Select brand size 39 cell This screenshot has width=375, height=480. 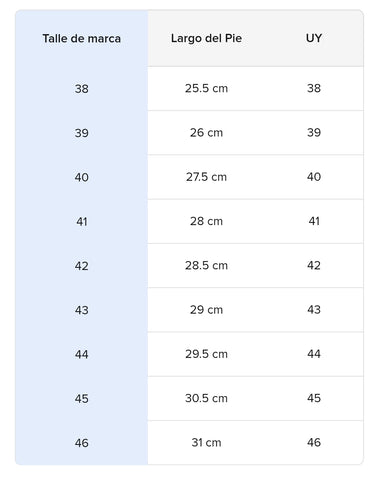[x=81, y=133]
